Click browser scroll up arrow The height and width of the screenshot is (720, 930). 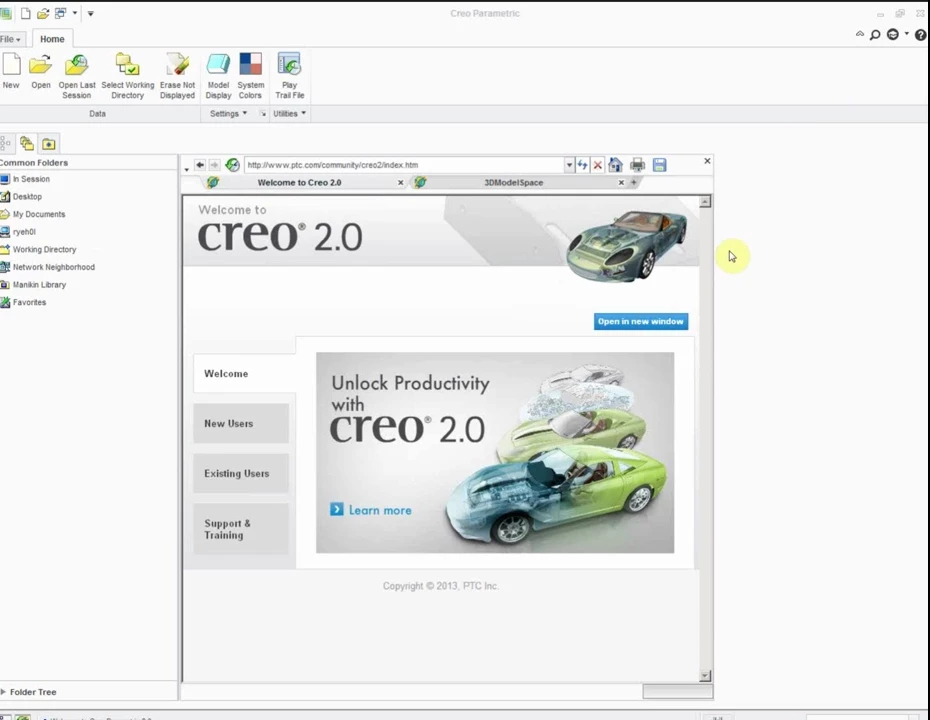pos(705,202)
